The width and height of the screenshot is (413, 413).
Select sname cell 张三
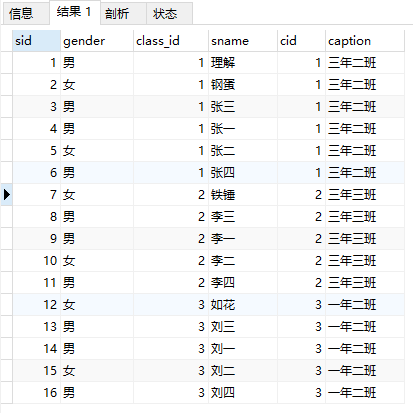coord(243,106)
